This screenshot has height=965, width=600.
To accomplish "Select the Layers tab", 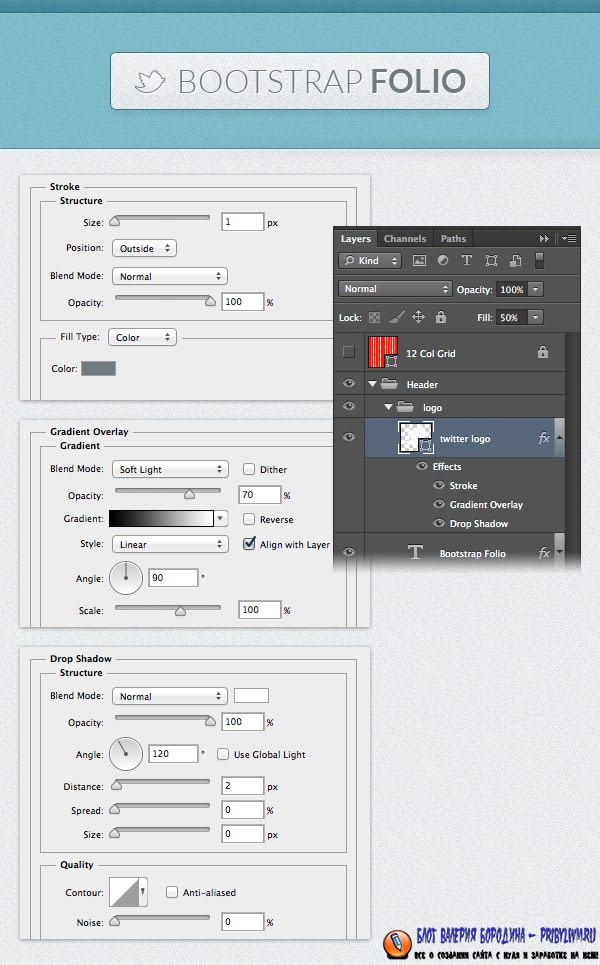I will 356,238.
